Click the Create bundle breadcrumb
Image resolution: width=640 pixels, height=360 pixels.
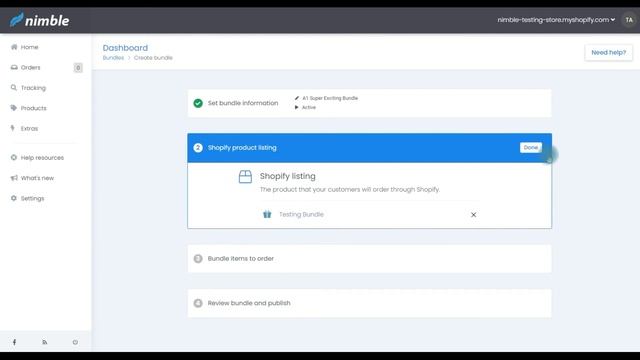point(153,58)
